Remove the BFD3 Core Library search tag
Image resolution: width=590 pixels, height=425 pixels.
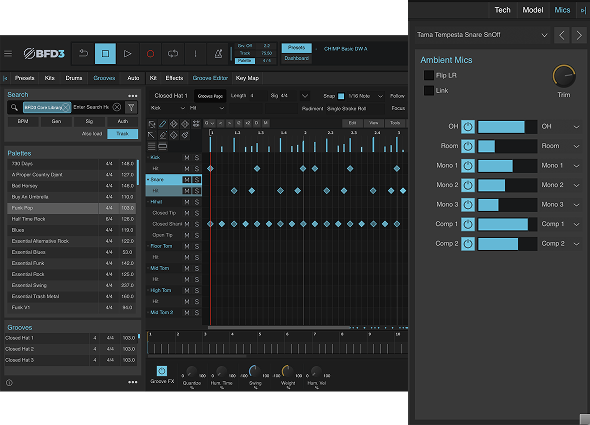[66, 107]
